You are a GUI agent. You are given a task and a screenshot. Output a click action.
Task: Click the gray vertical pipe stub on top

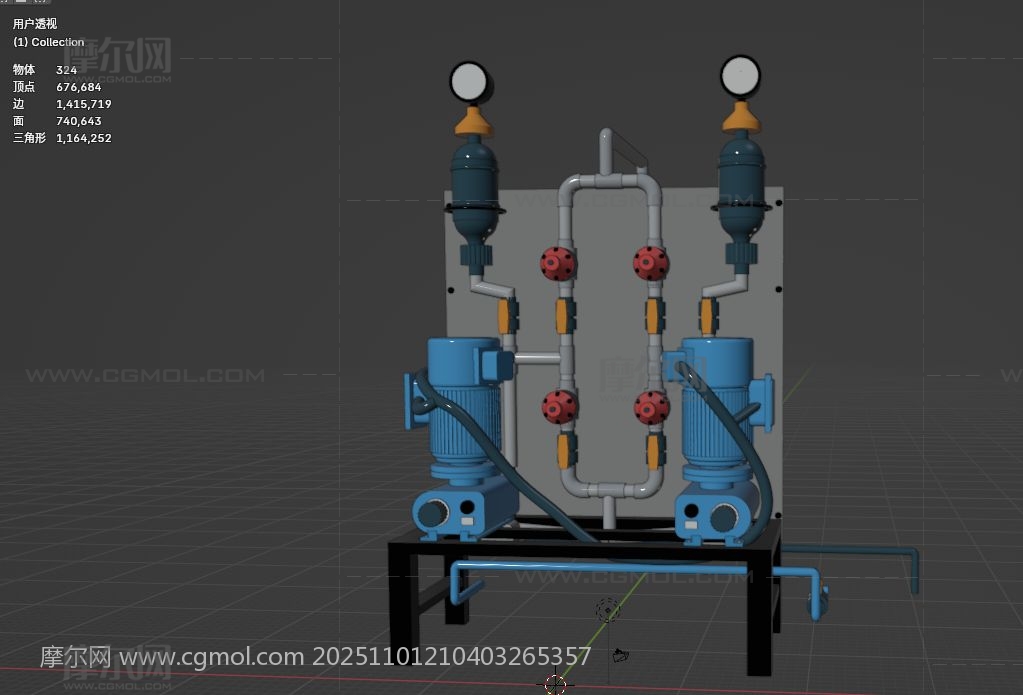pyautogui.click(x=605, y=150)
